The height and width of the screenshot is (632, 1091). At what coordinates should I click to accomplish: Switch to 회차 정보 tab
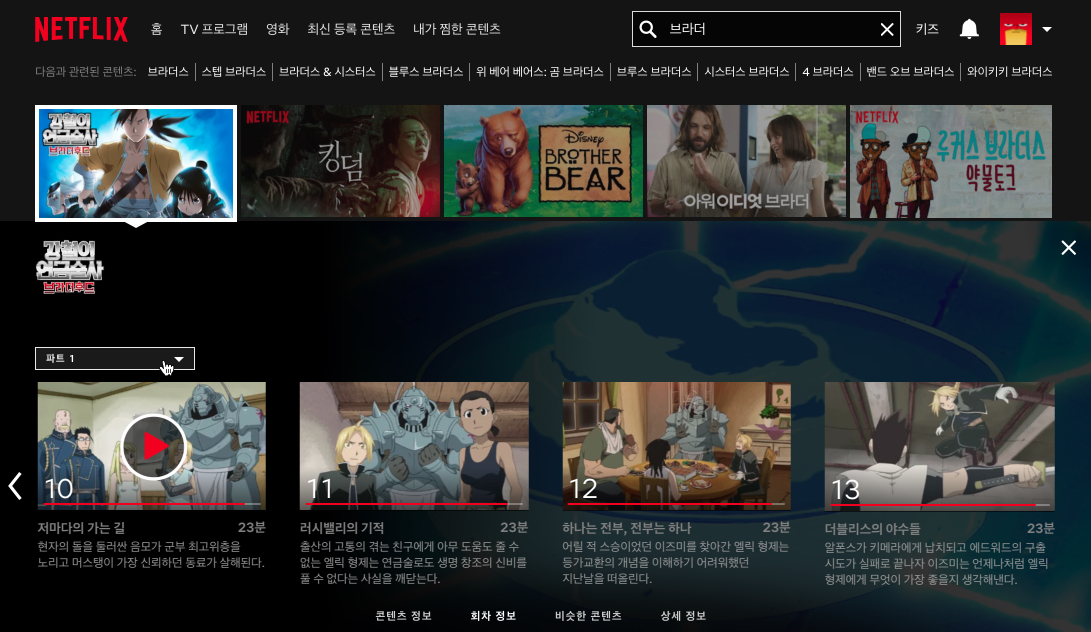pyautogui.click(x=493, y=616)
